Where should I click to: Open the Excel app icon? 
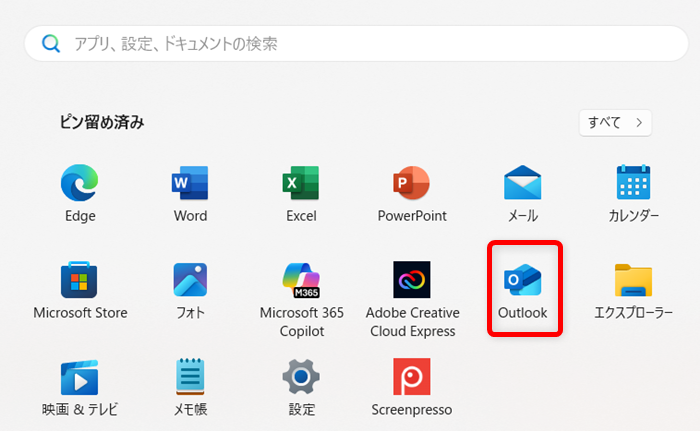(301, 185)
